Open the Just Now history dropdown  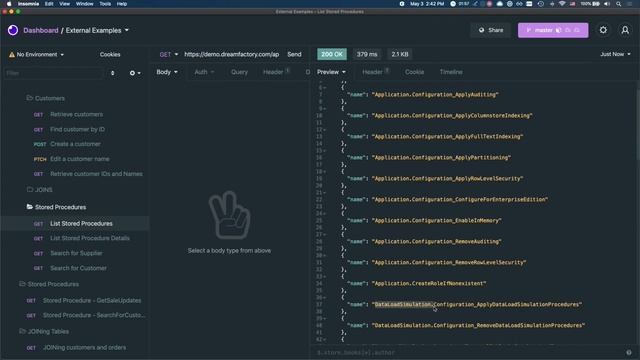pos(615,54)
